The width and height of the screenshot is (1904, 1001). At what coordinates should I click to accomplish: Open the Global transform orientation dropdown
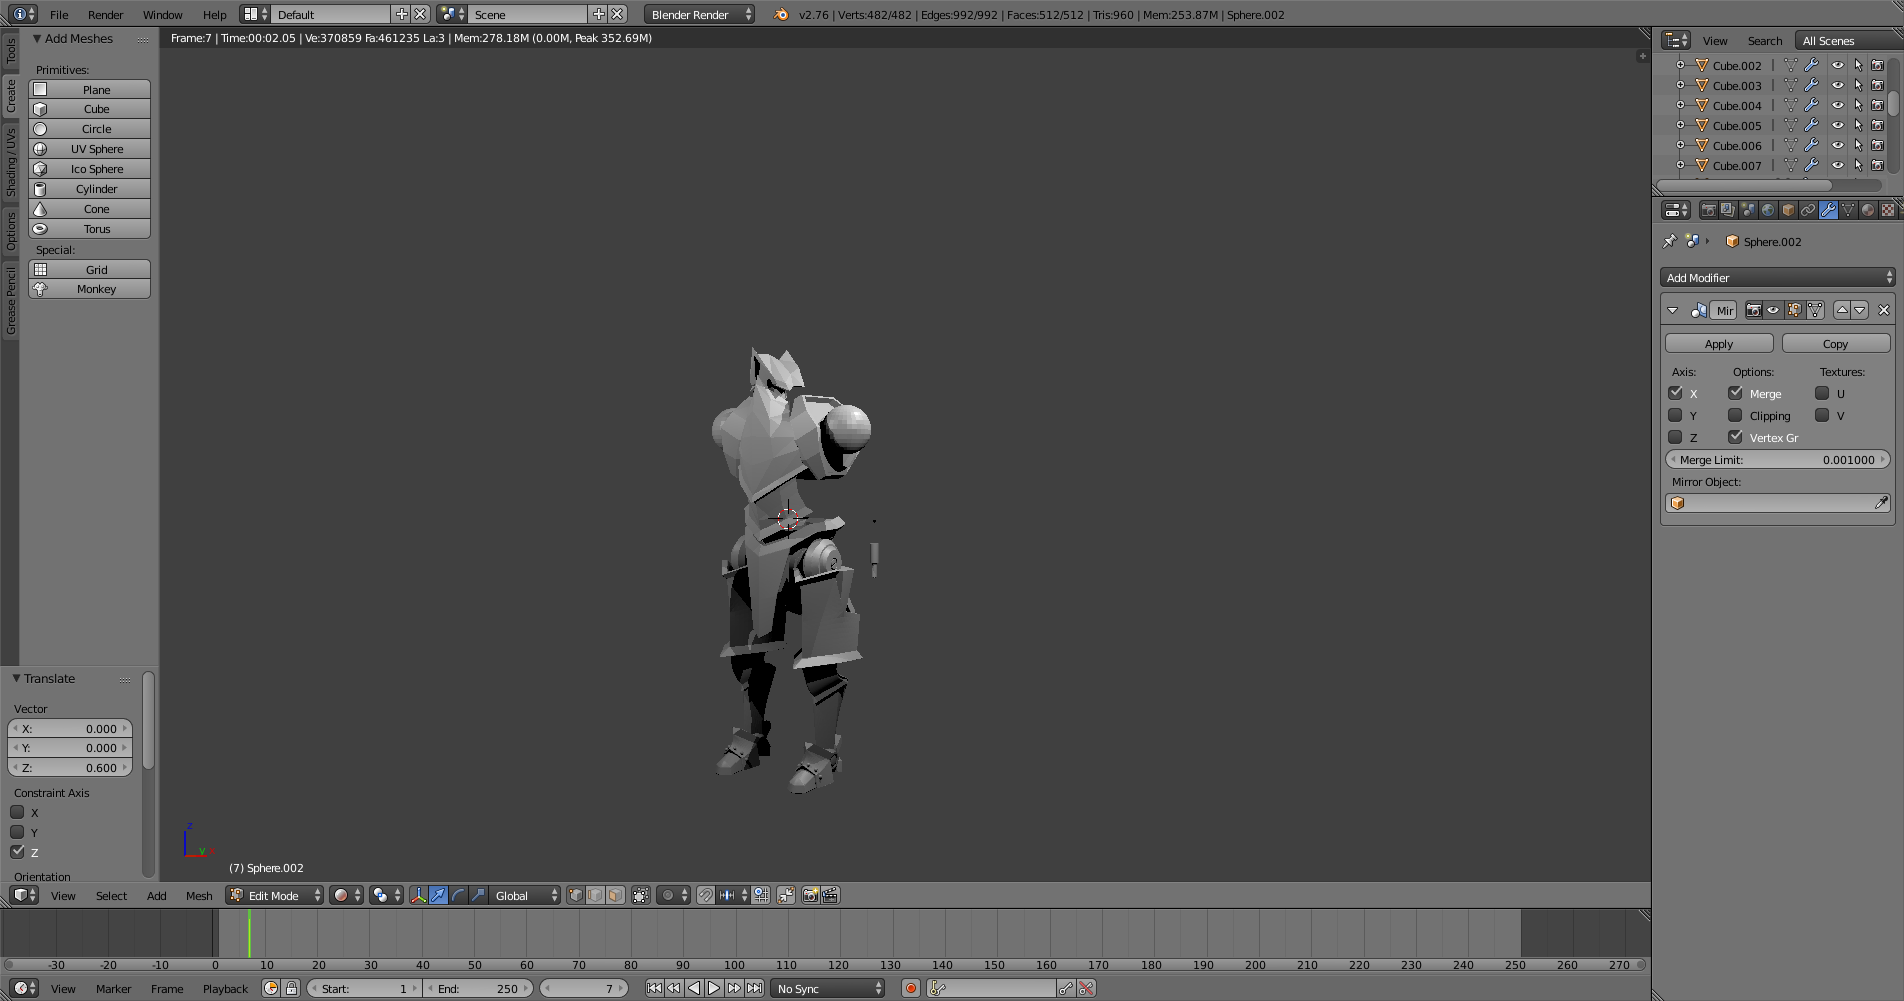(524, 896)
